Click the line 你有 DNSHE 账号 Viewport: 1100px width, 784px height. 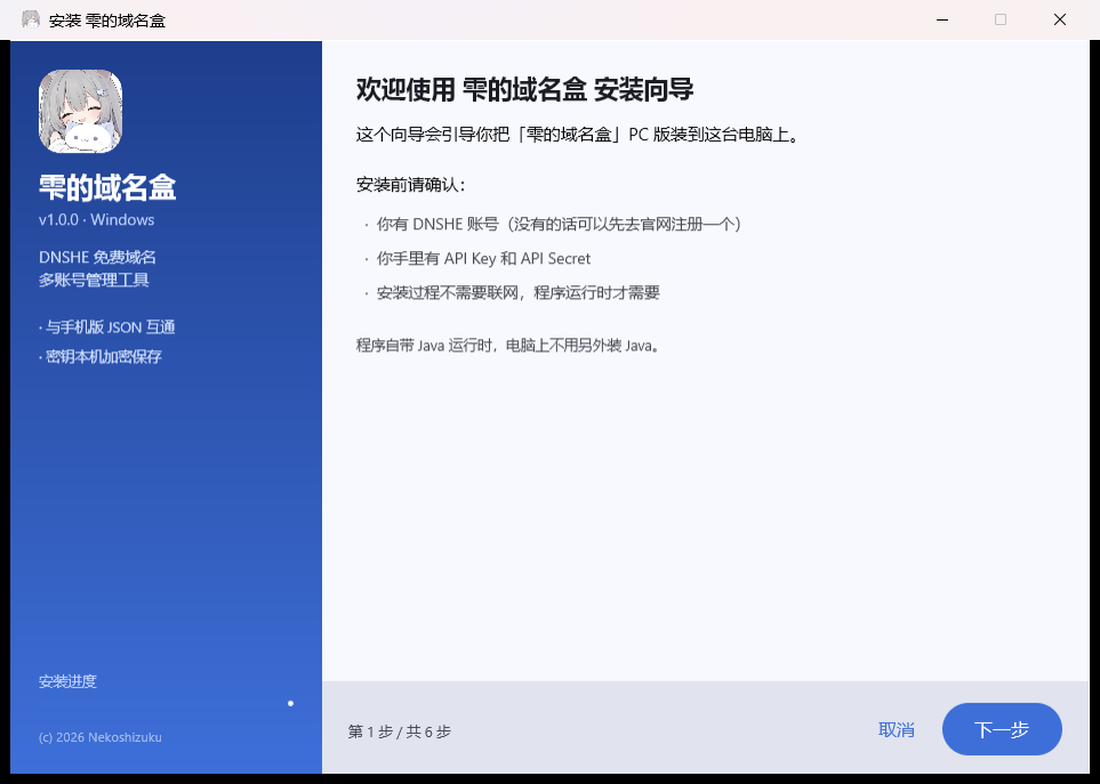point(559,224)
